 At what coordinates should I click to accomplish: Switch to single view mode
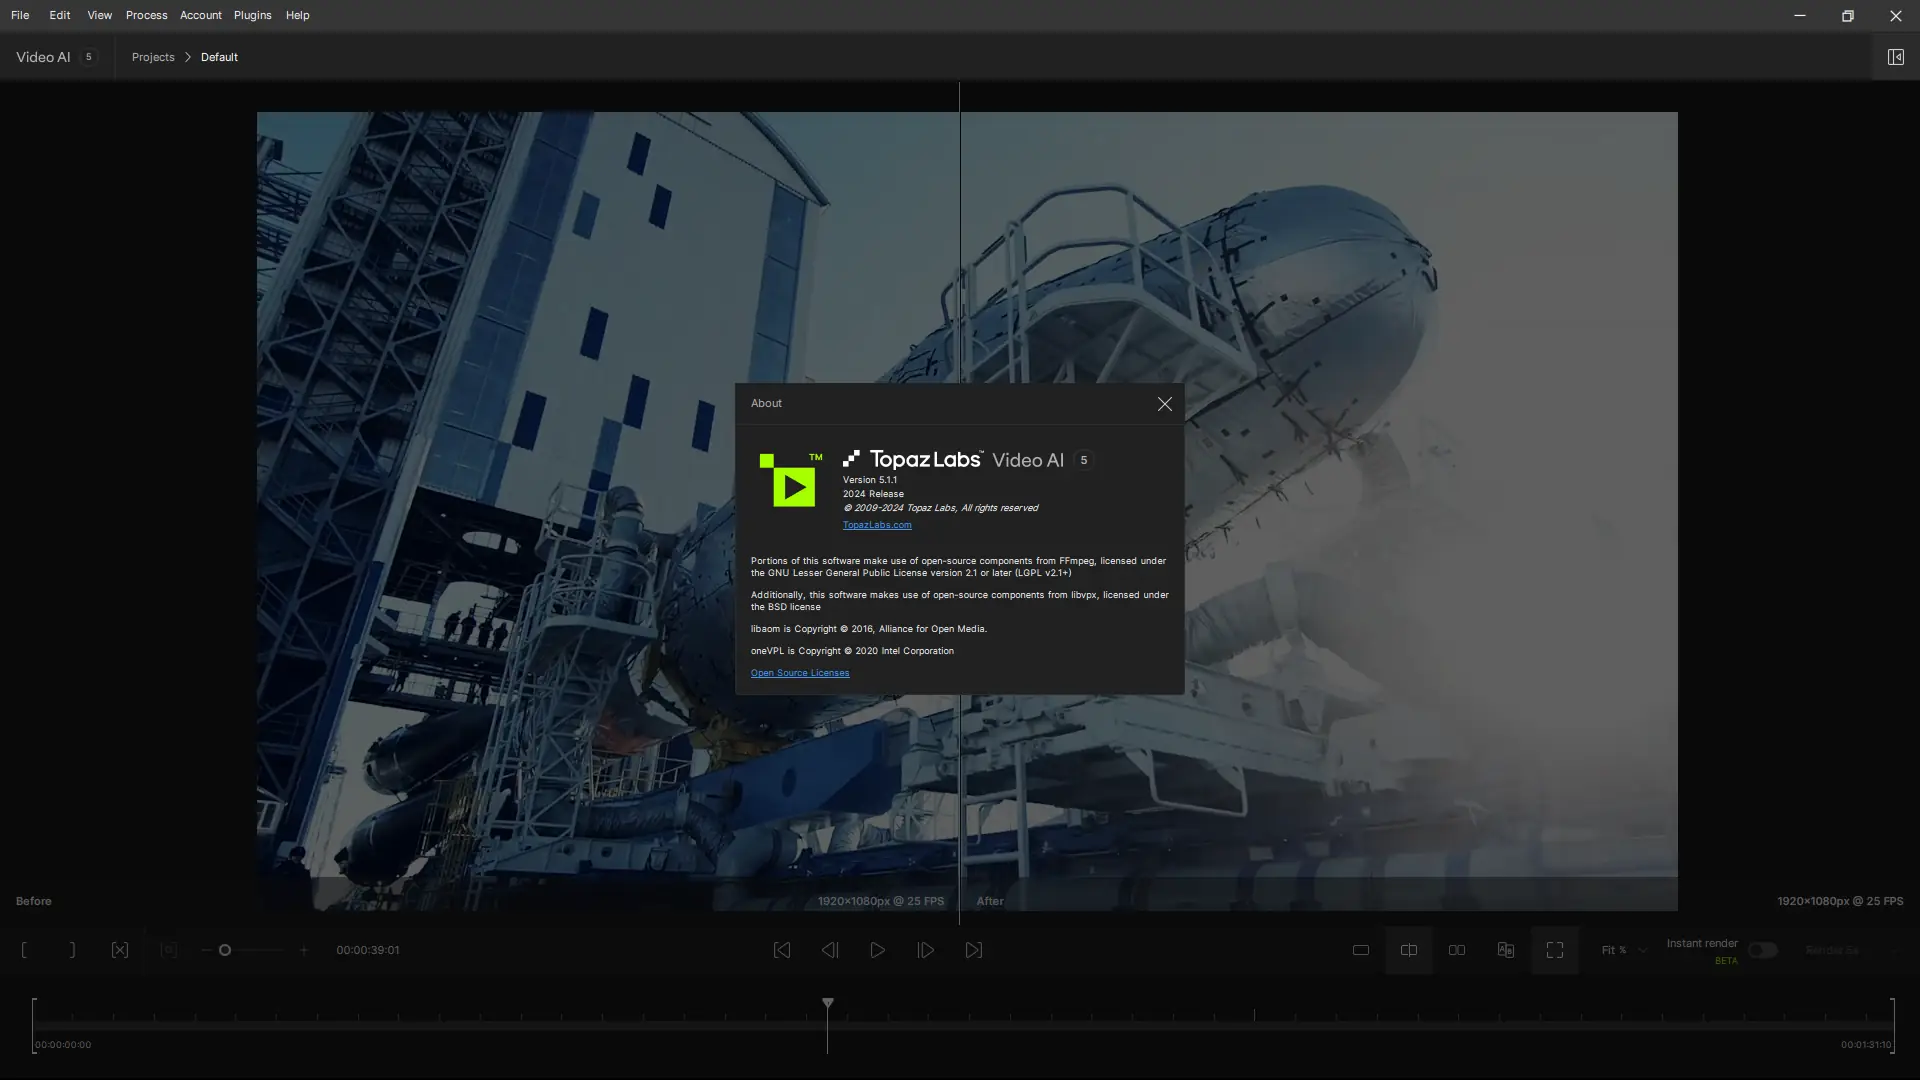point(1360,950)
